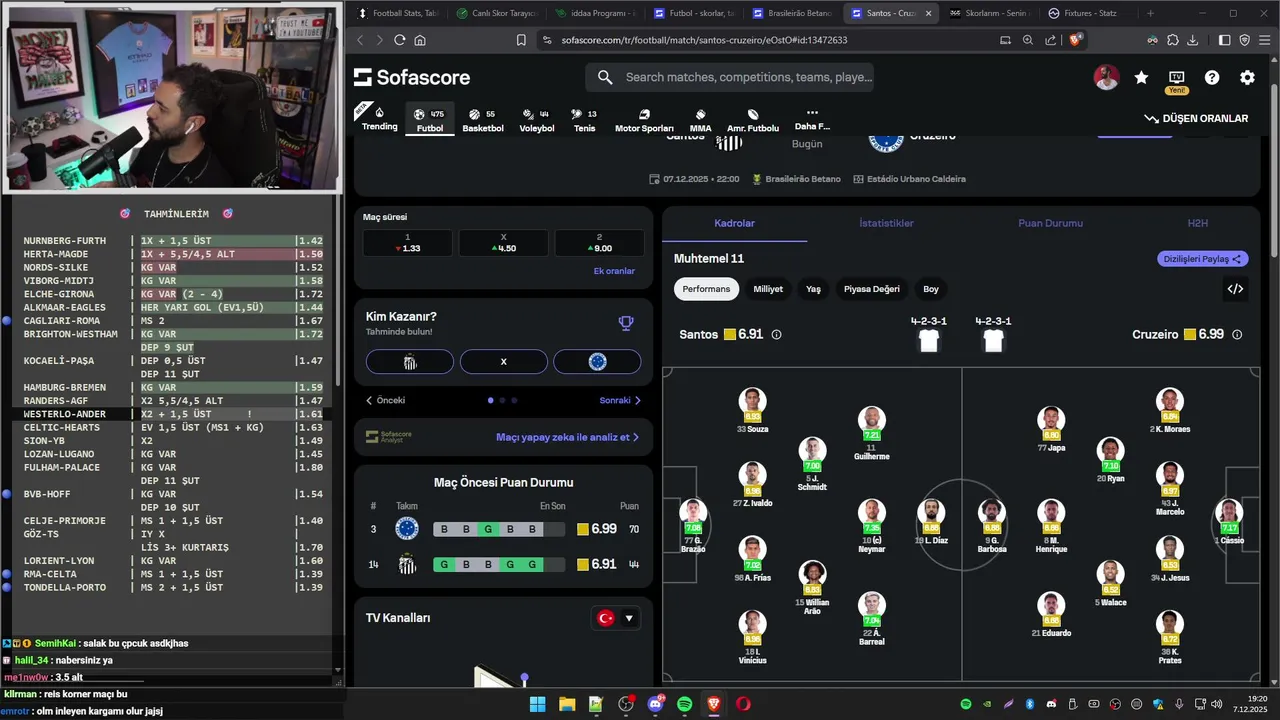Open the Windows Start menu

point(537,704)
